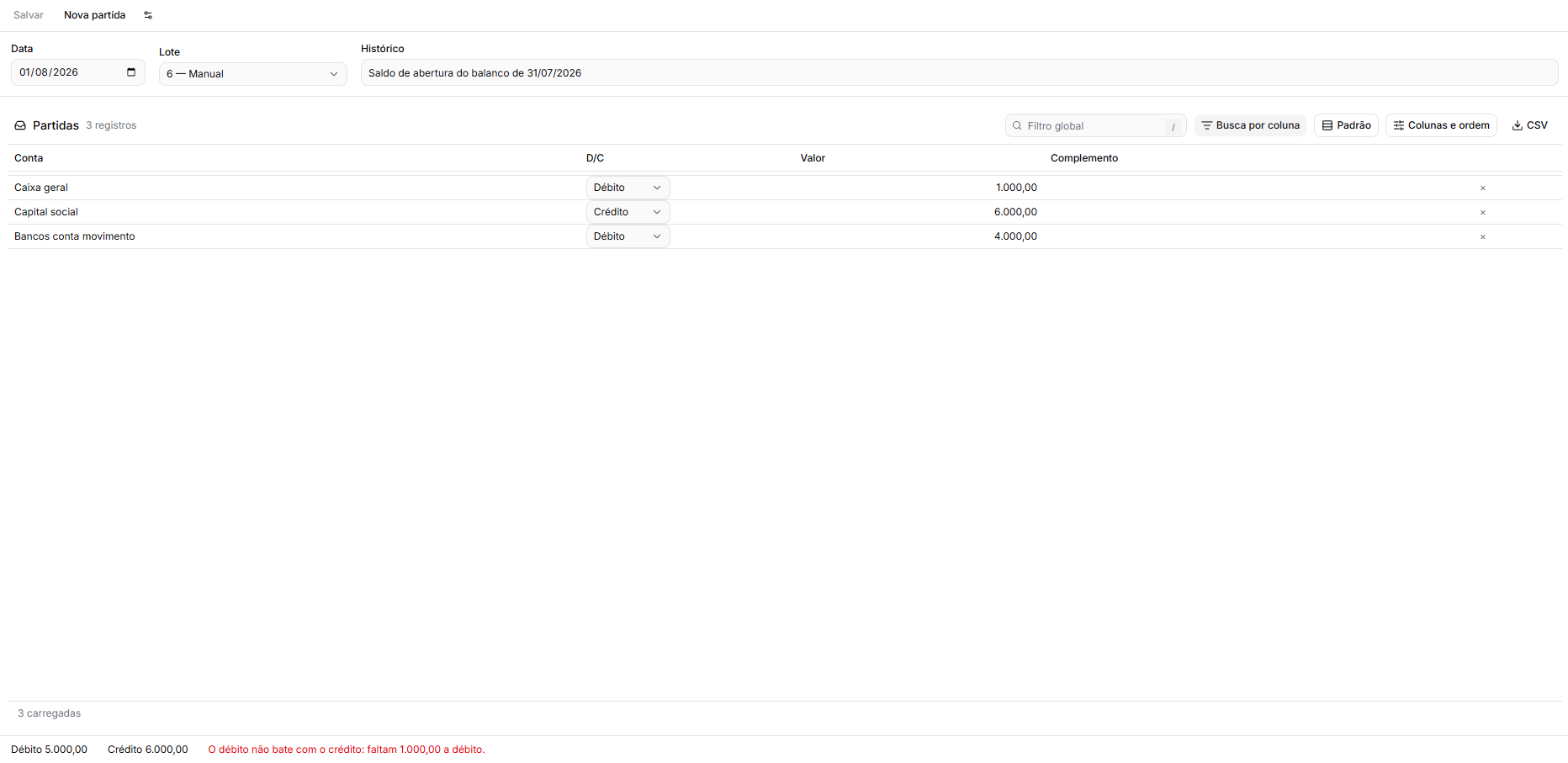Screen dimensions: 1568x763
Task: Export the table as CSV
Action: (x=1530, y=125)
